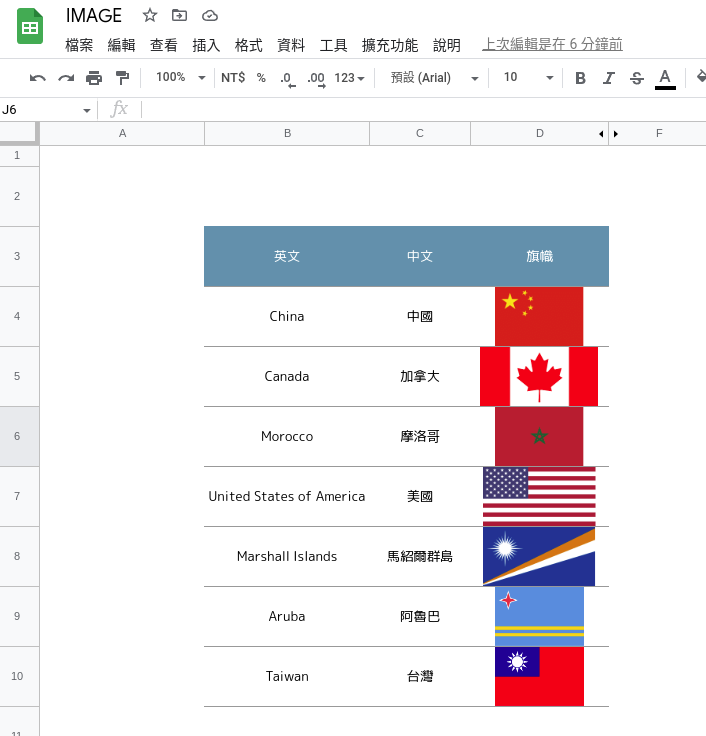This screenshot has width=706, height=736.
Task: Select column D header
Action: tap(540, 133)
